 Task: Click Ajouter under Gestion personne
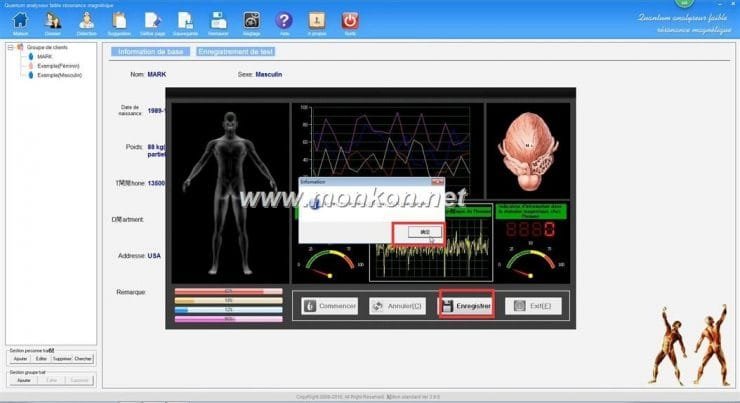tap(20, 359)
